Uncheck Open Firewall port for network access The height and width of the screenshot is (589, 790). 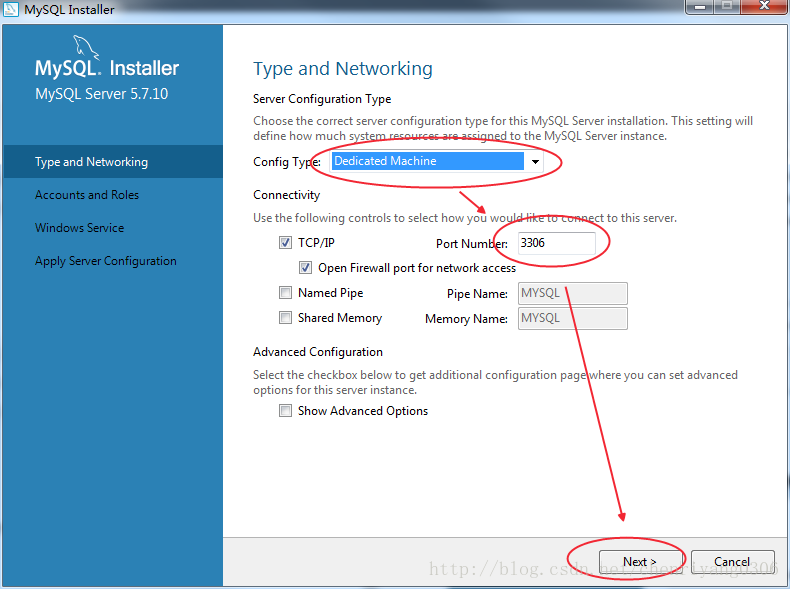(305, 268)
